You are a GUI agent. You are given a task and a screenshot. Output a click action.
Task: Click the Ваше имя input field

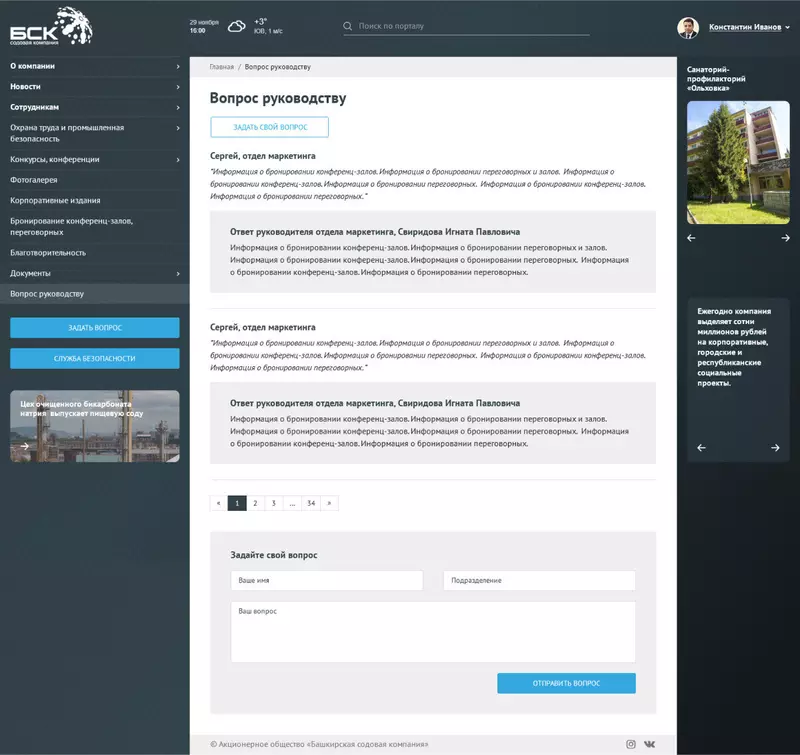coord(326,580)
